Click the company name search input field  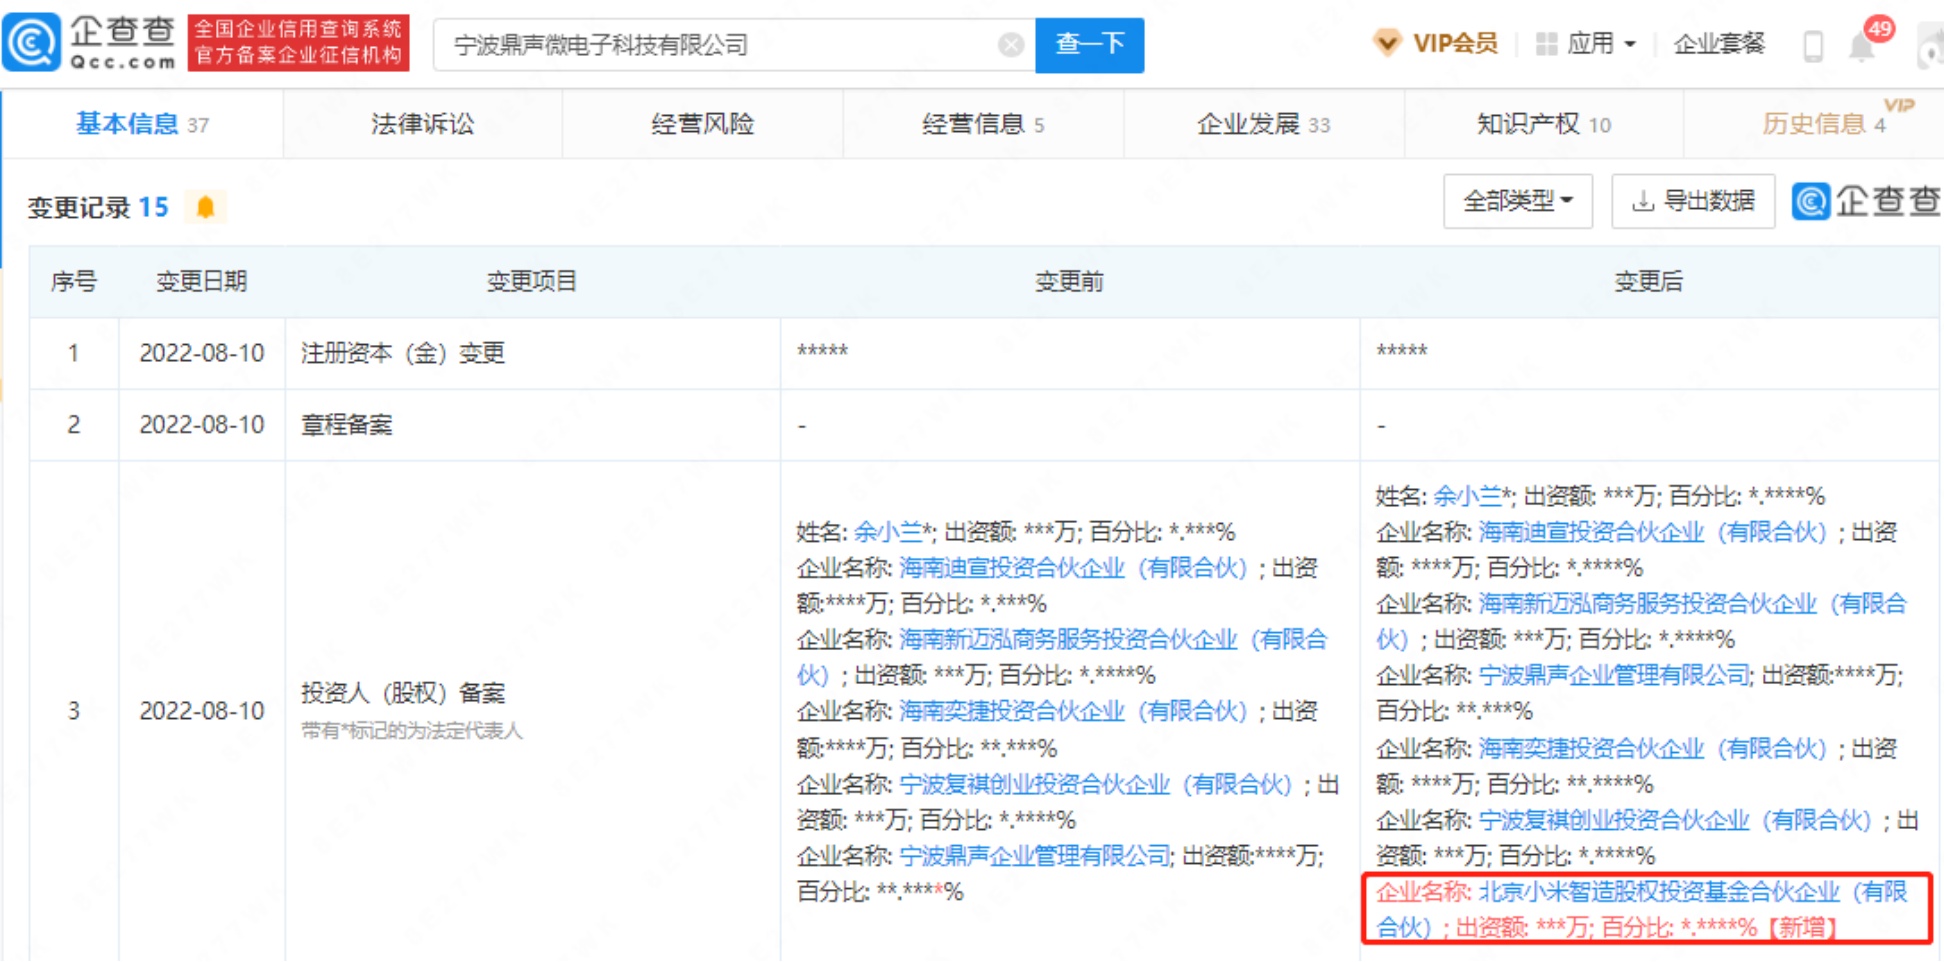pos(720,45)
